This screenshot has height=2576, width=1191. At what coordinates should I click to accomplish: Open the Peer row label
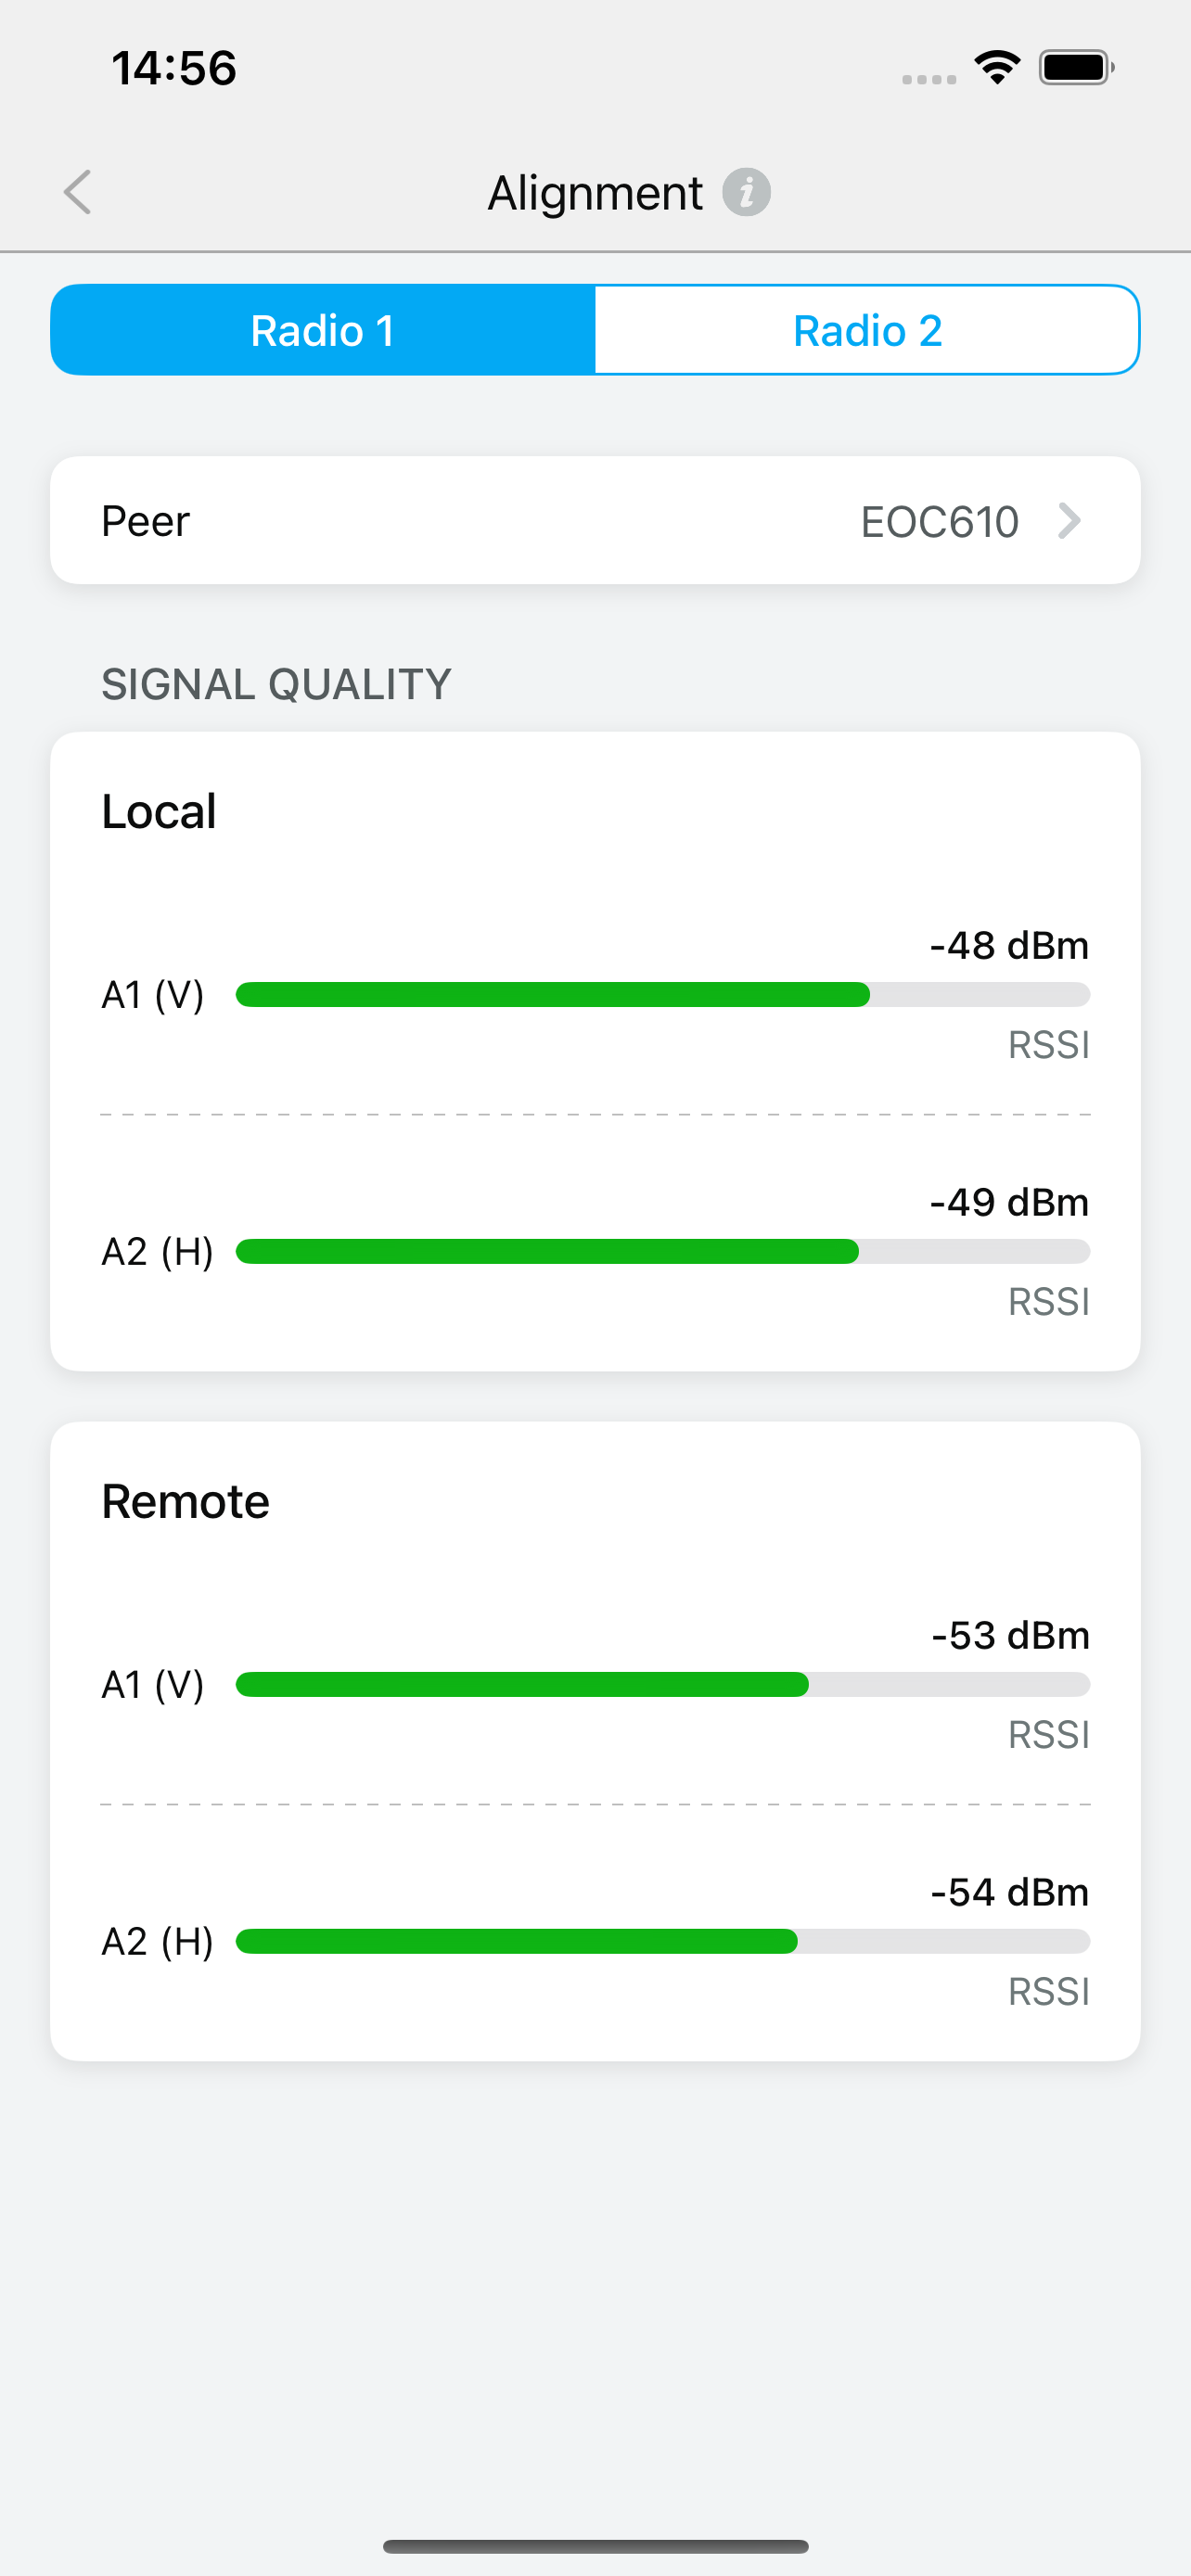coord(145,521)
